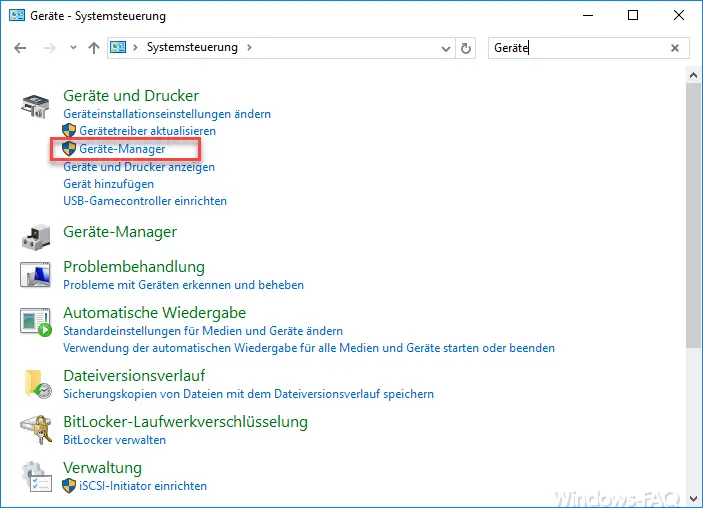Click the Geräte und Drucker printer icon
703x508 pixels.
pyautogui.click(x=35, y=106)
